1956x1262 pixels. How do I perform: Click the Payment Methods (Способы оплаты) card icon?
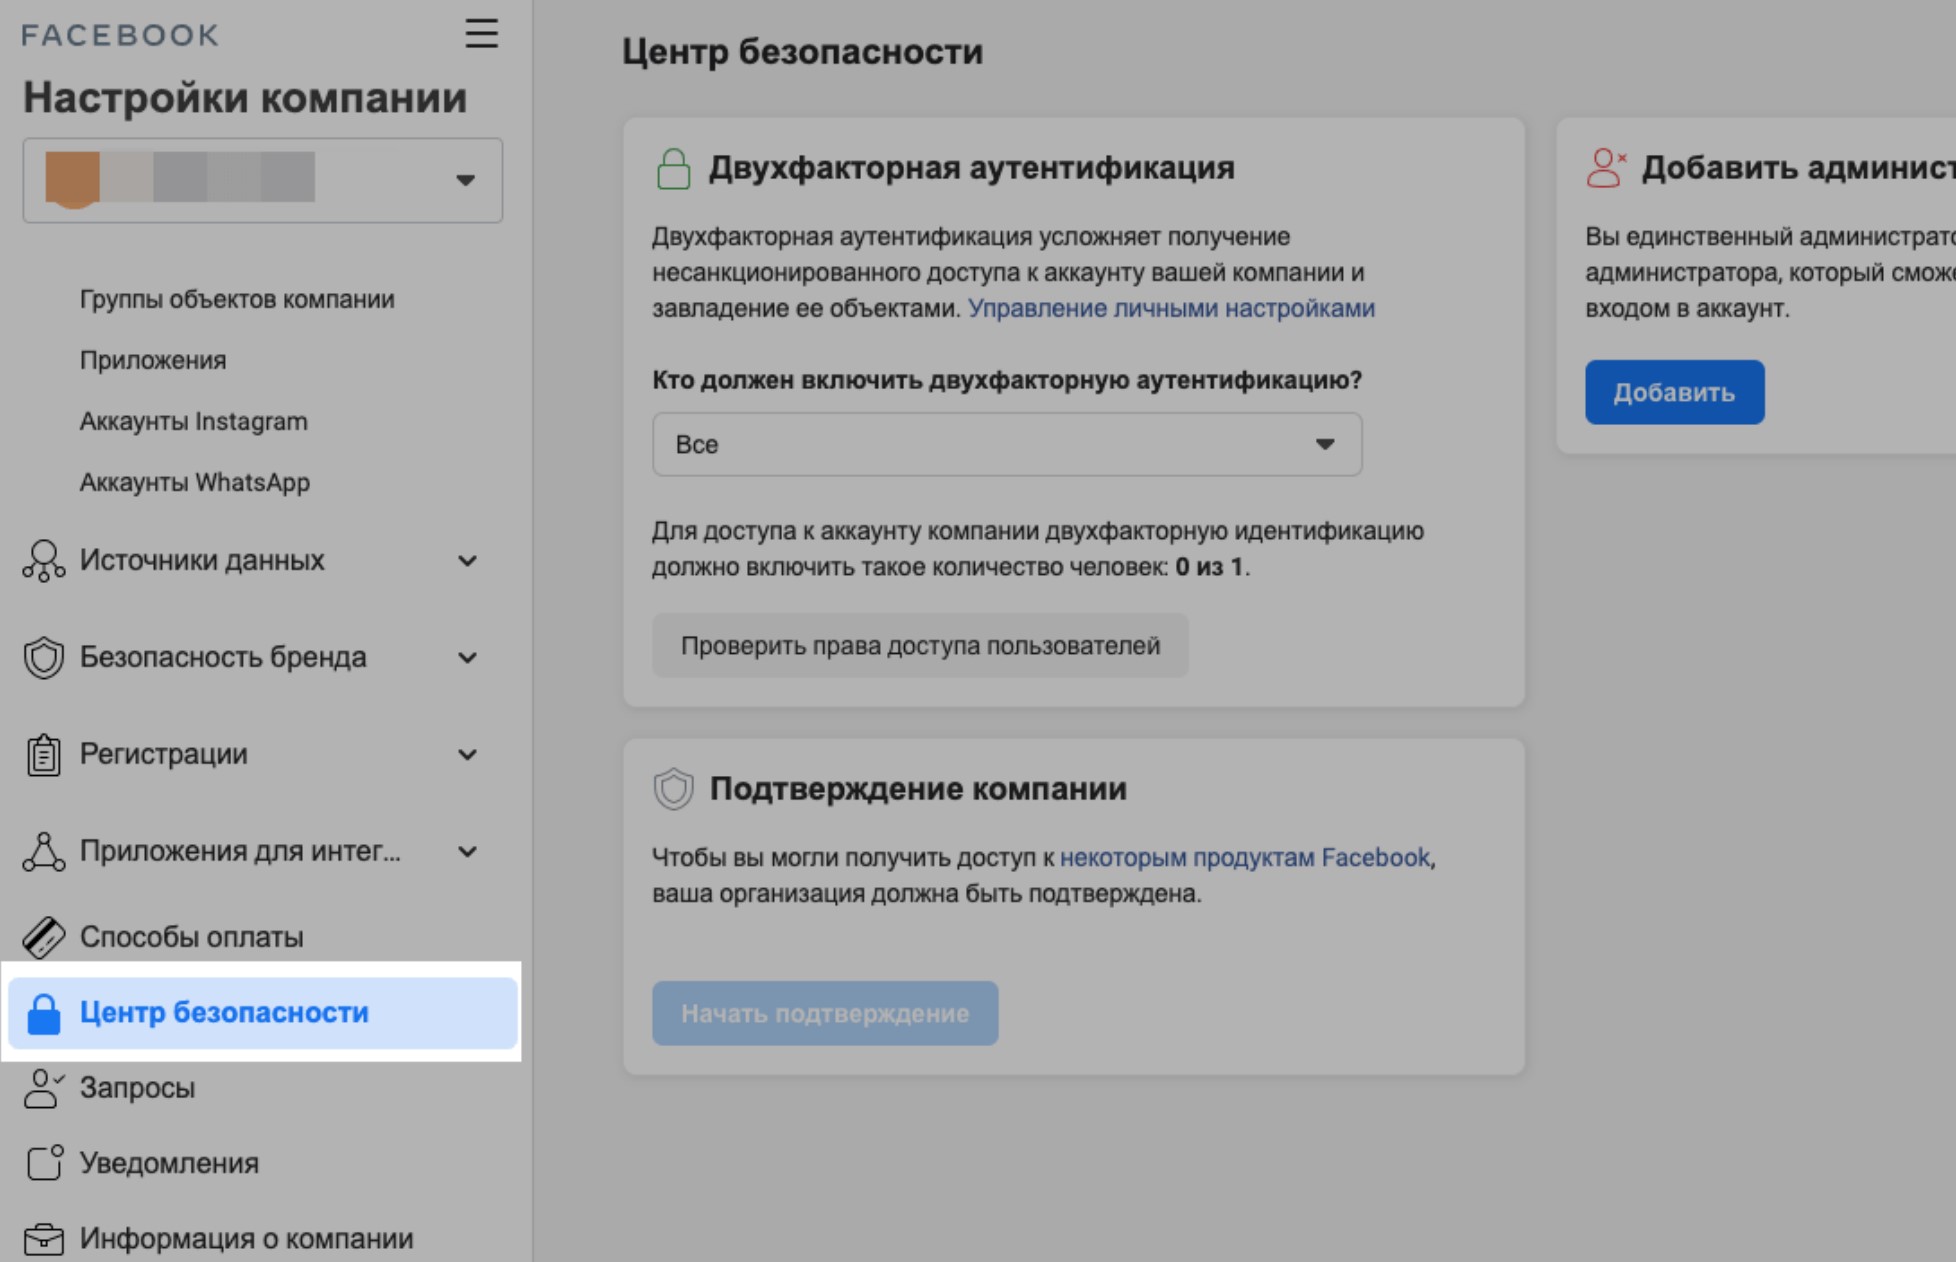[43, 938]
